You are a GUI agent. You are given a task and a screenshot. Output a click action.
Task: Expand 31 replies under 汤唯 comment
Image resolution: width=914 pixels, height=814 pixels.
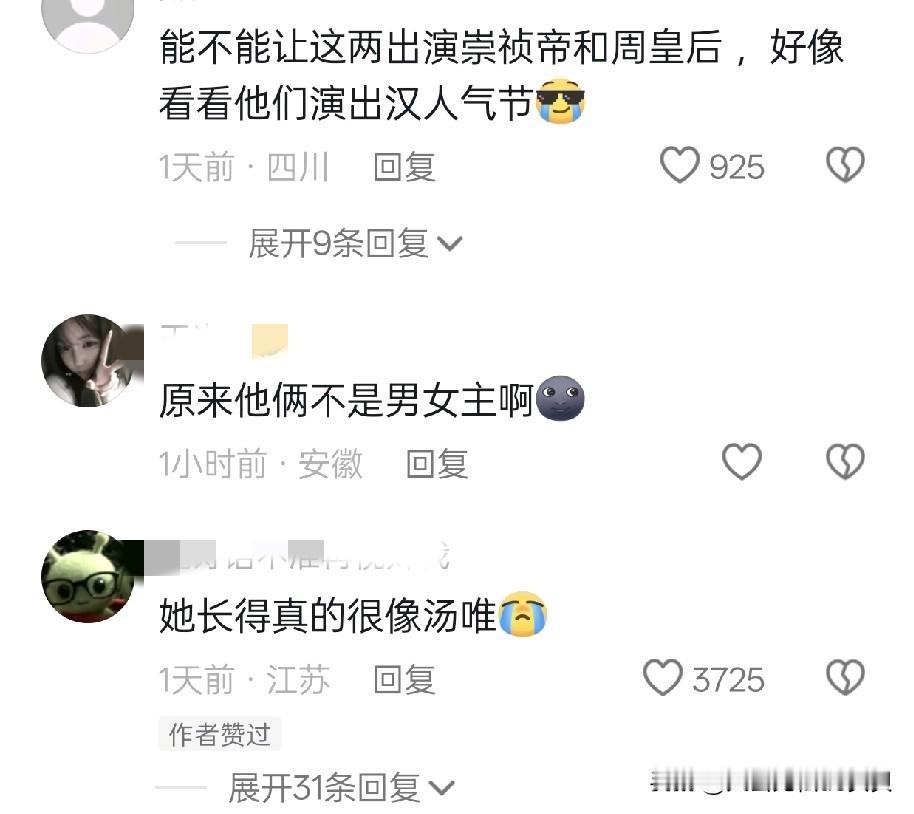point(341,788)
